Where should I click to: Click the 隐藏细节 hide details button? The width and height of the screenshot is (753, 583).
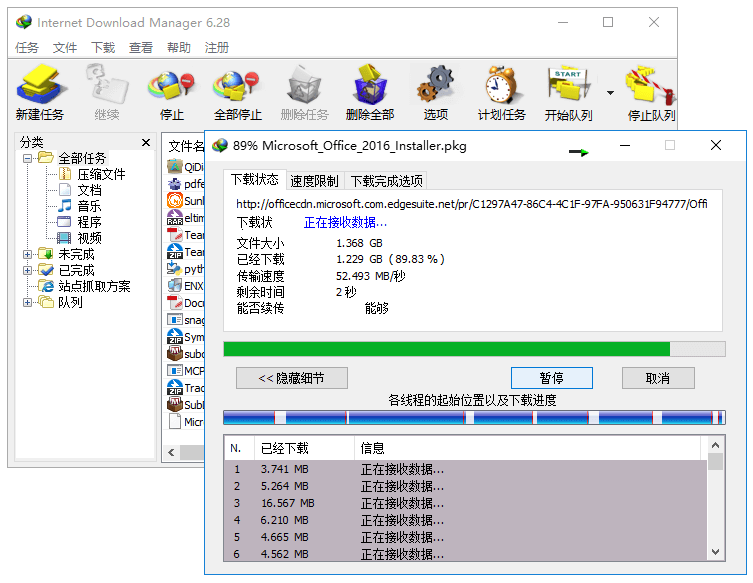point(291,378)
